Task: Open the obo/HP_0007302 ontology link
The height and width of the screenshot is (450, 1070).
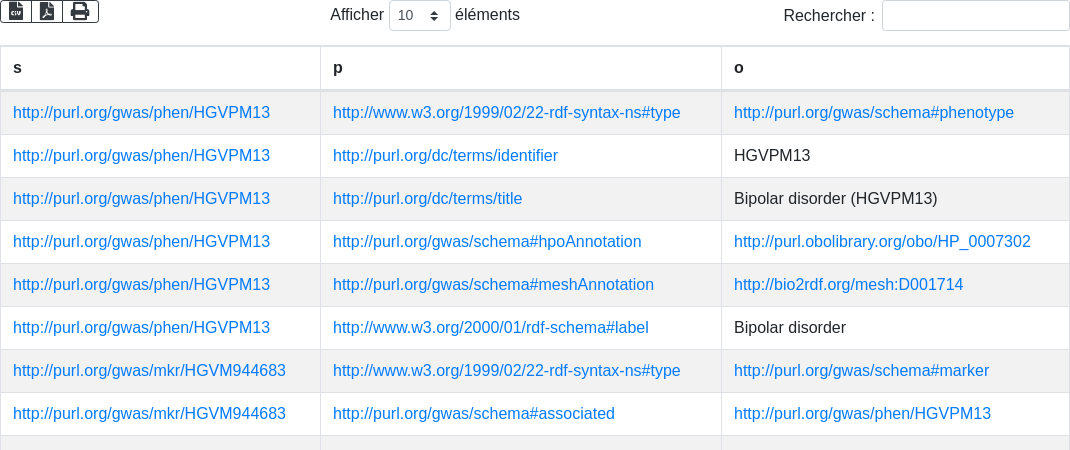Action: click(x=882, y=242)
